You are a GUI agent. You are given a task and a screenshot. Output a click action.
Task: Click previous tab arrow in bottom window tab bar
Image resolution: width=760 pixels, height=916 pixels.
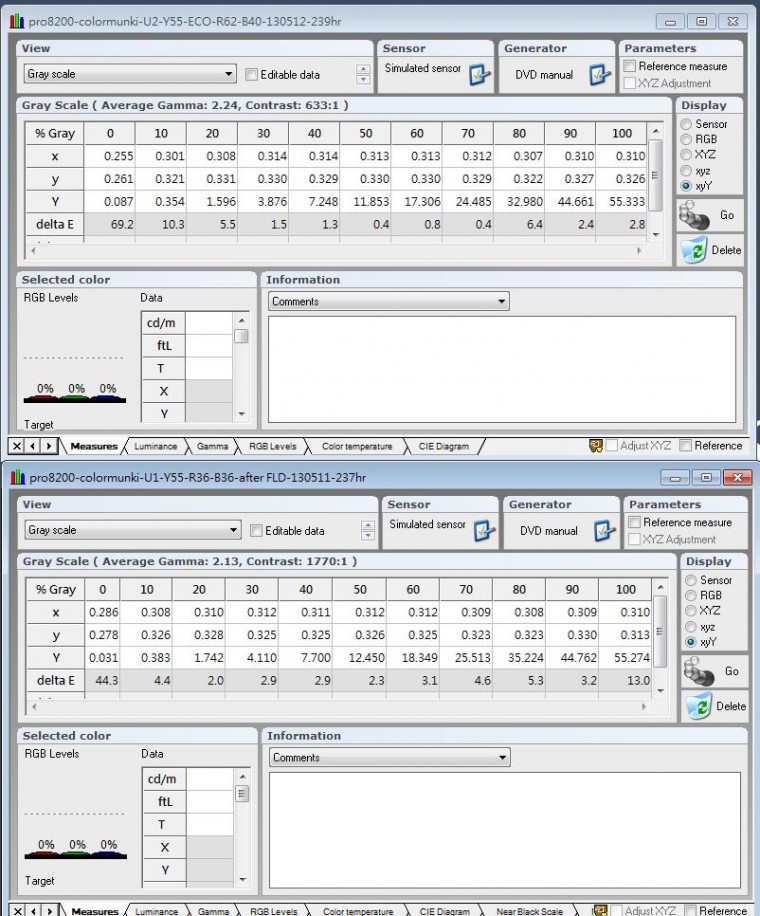(34, 911)
